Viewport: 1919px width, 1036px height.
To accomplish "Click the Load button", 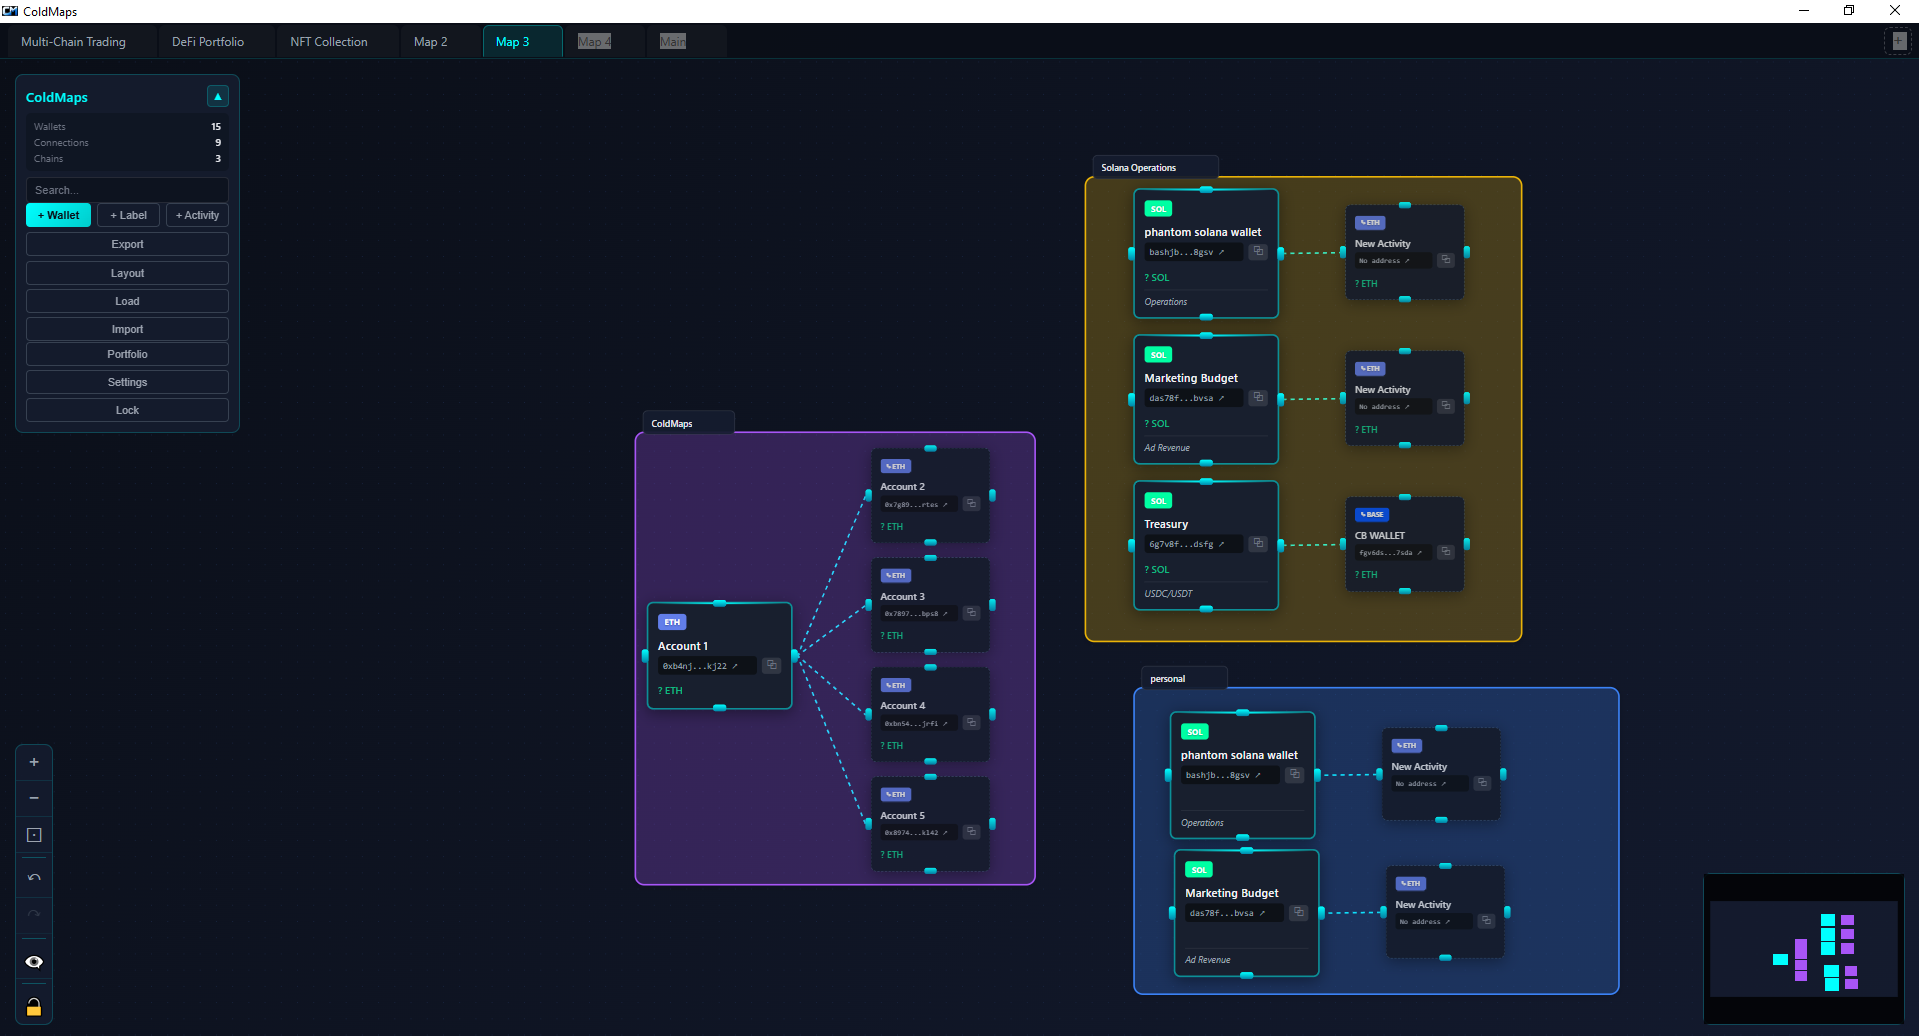I will (127, 301).
